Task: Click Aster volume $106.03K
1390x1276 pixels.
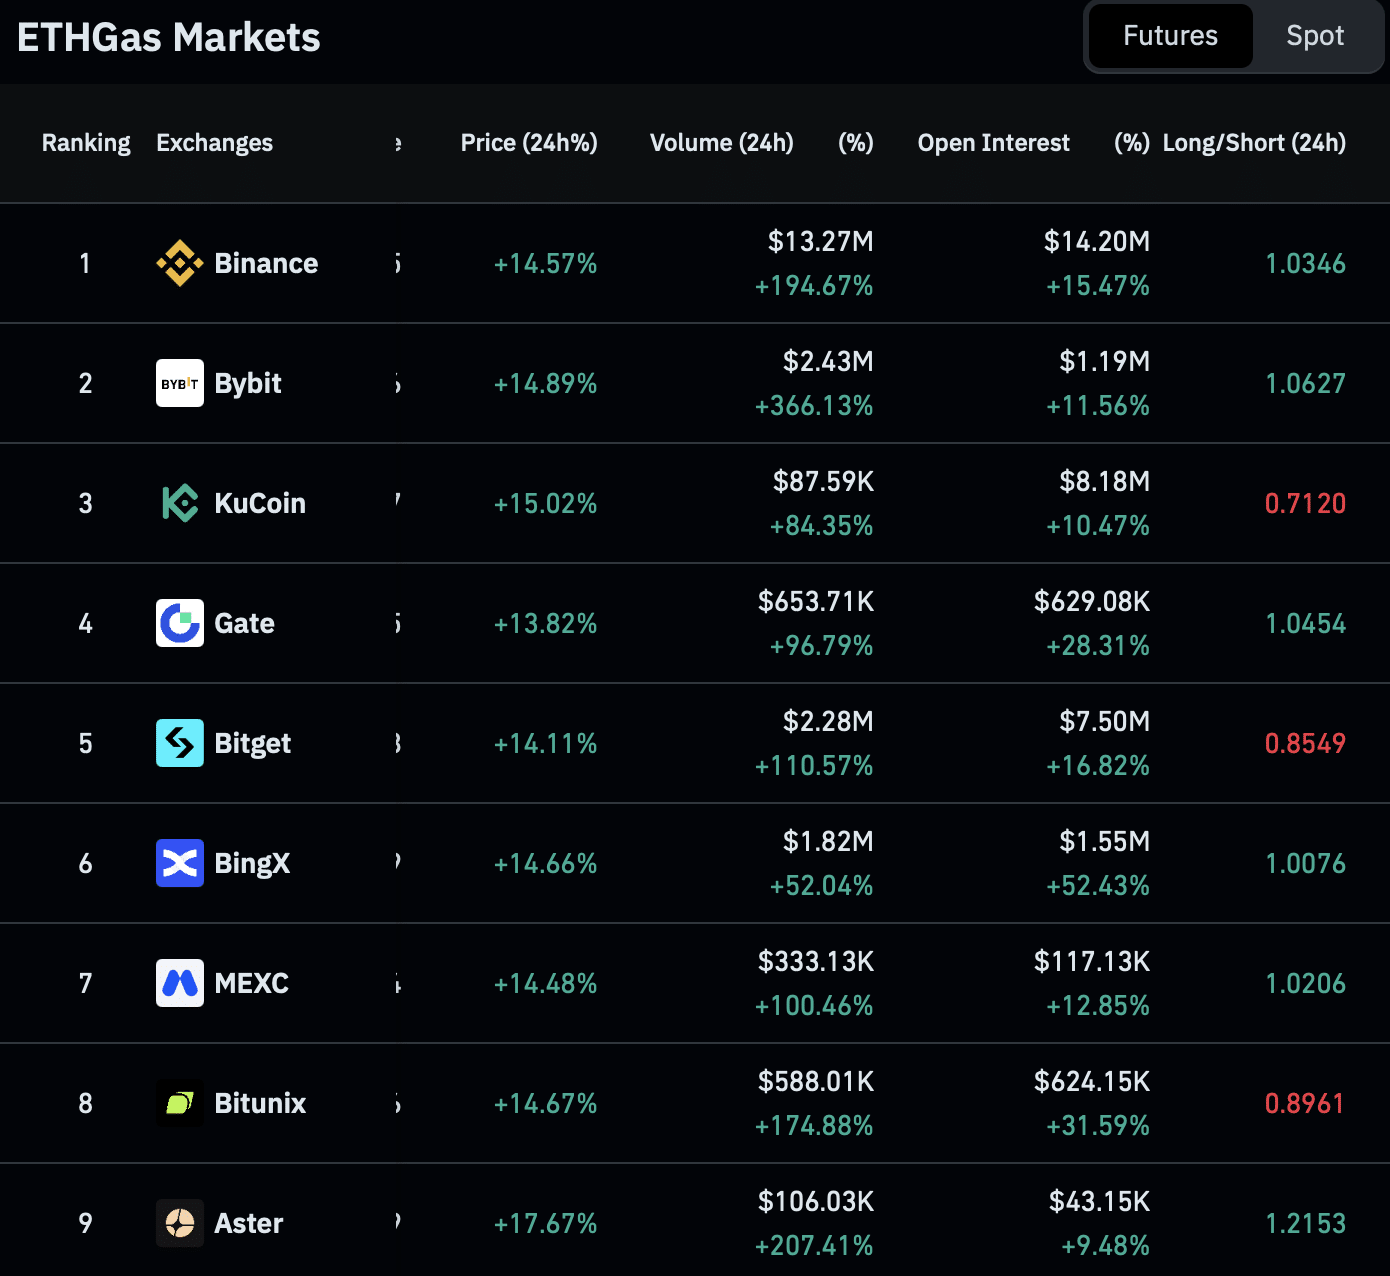Action: coord(816,1201)
